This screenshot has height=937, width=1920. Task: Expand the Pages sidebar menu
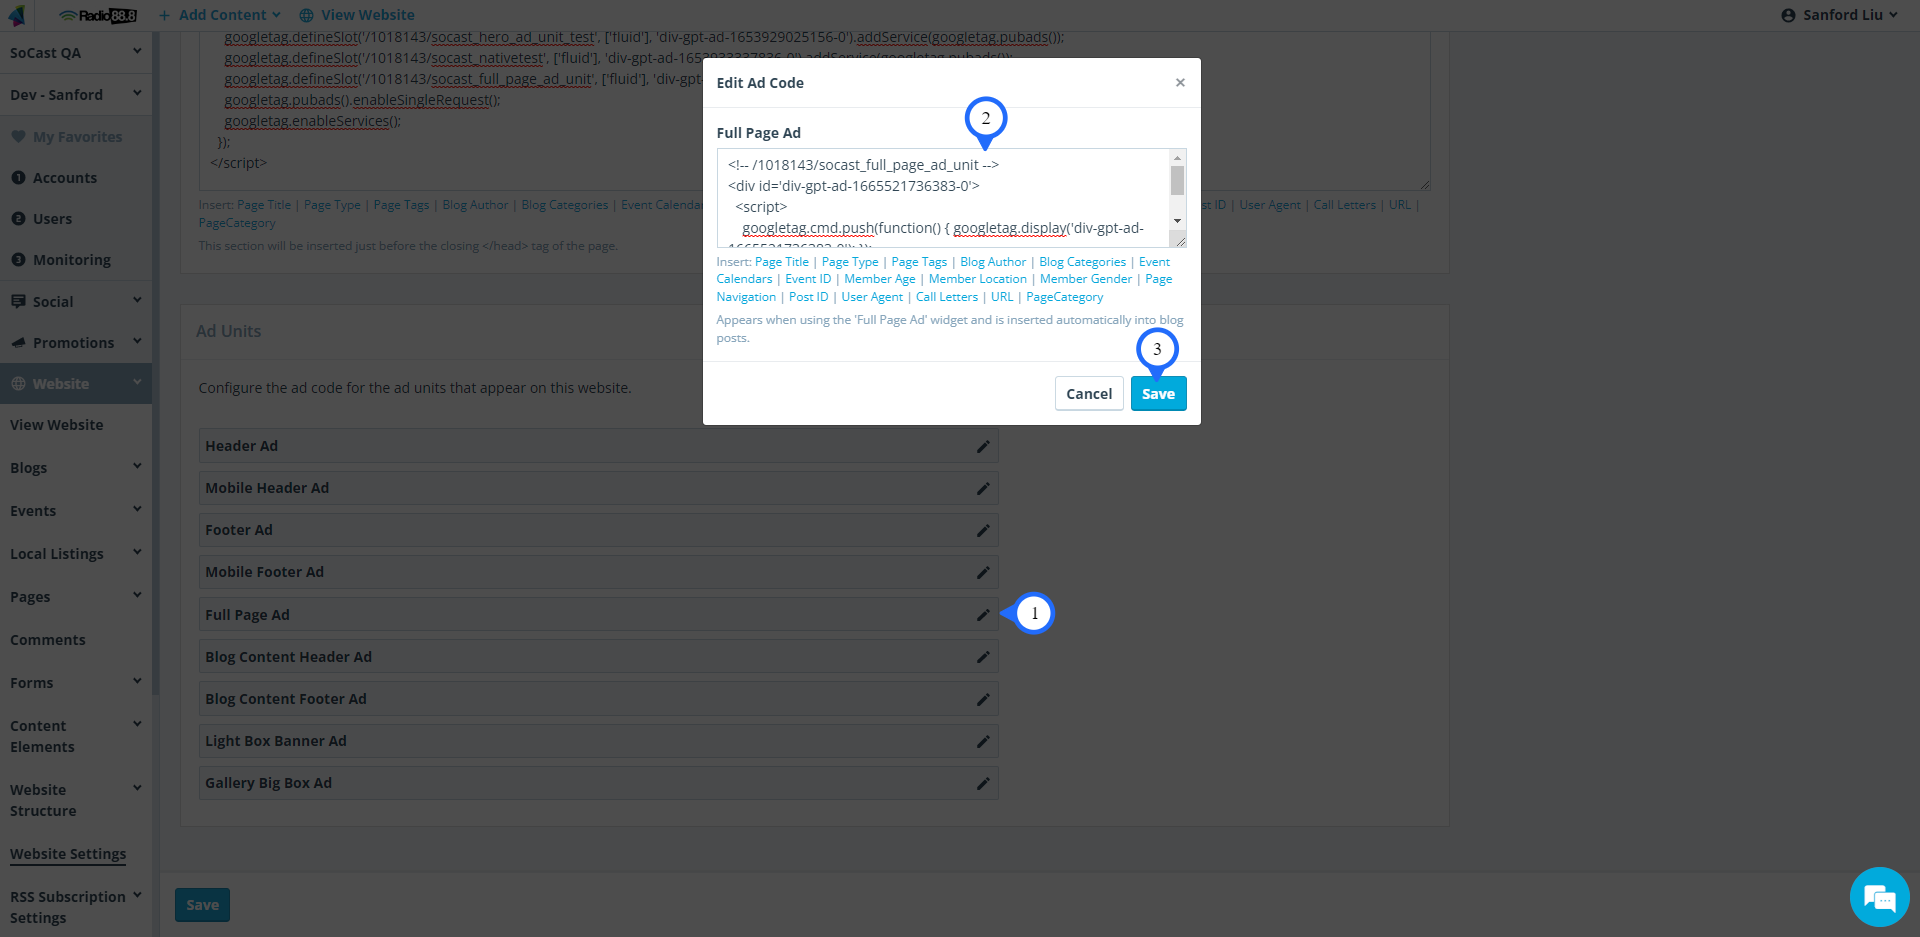pos(76,597)
